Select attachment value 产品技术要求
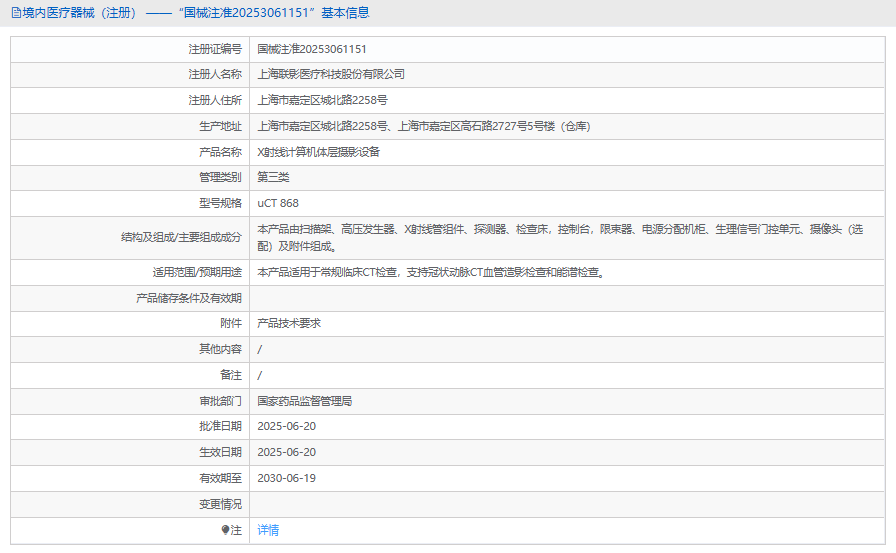 pos(289,323)
